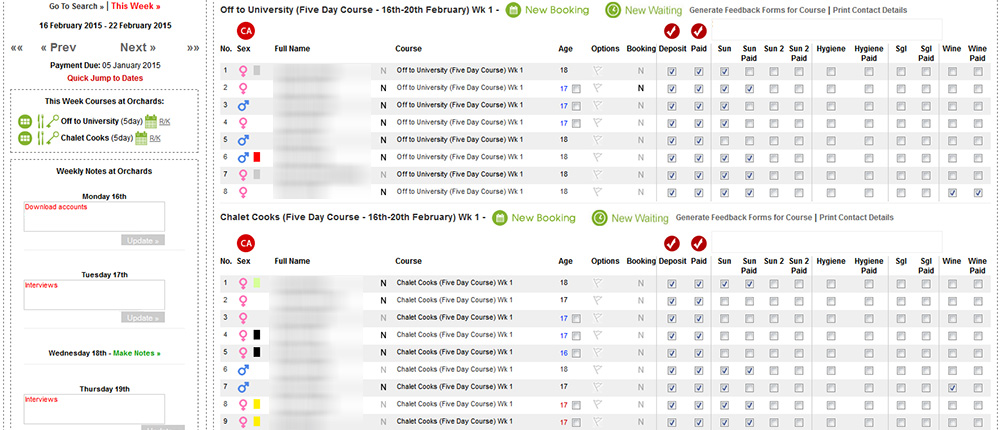Toggle Hygiene checkbox in Off to University row 6

[x=831, y=158]
